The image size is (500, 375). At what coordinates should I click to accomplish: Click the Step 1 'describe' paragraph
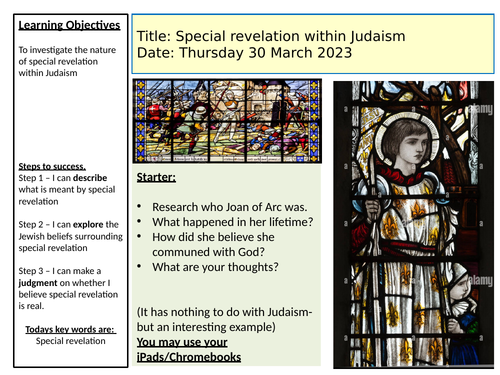point(67,190)
